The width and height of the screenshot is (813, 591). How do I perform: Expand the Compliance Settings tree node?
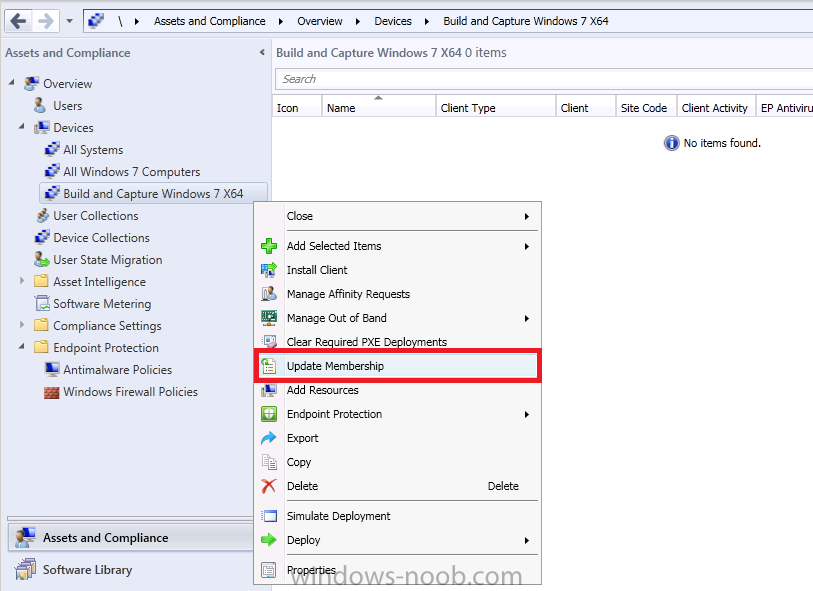(22, 325)
